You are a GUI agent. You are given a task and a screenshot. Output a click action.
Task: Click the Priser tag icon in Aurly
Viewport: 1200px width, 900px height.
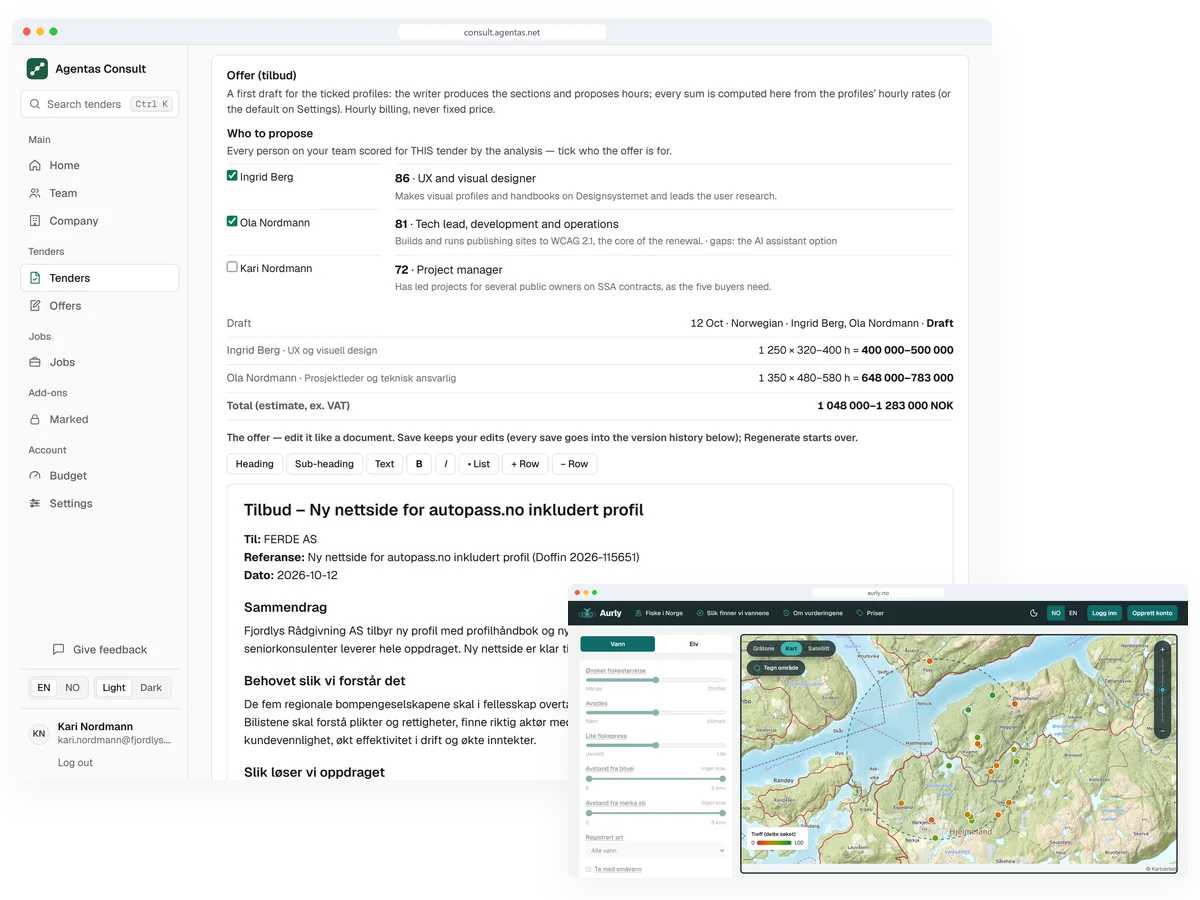[860, 613]
